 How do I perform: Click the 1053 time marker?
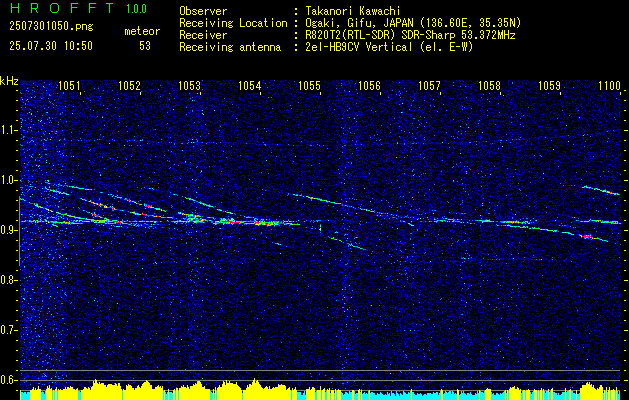[189, 85]
